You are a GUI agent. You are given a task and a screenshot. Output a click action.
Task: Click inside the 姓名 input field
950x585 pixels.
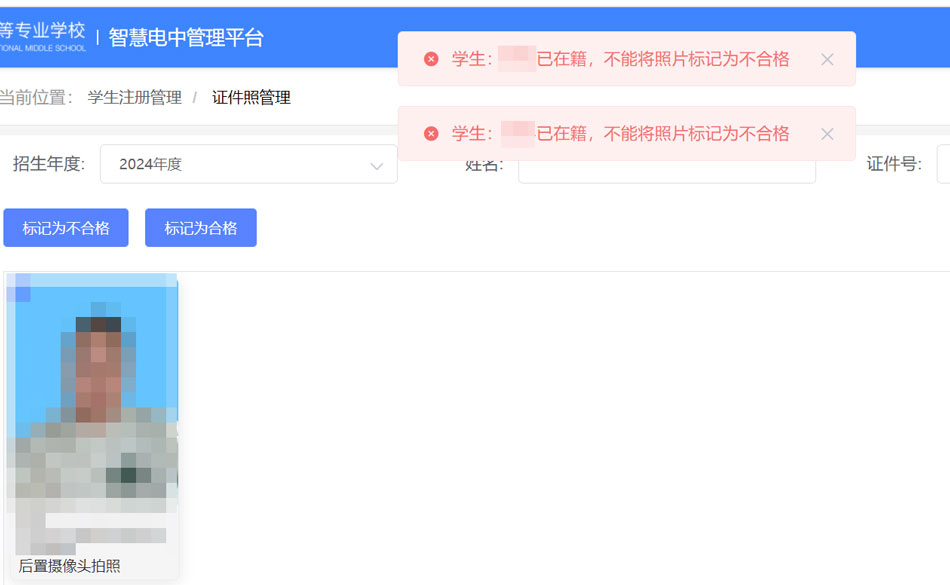coord(666,170)
